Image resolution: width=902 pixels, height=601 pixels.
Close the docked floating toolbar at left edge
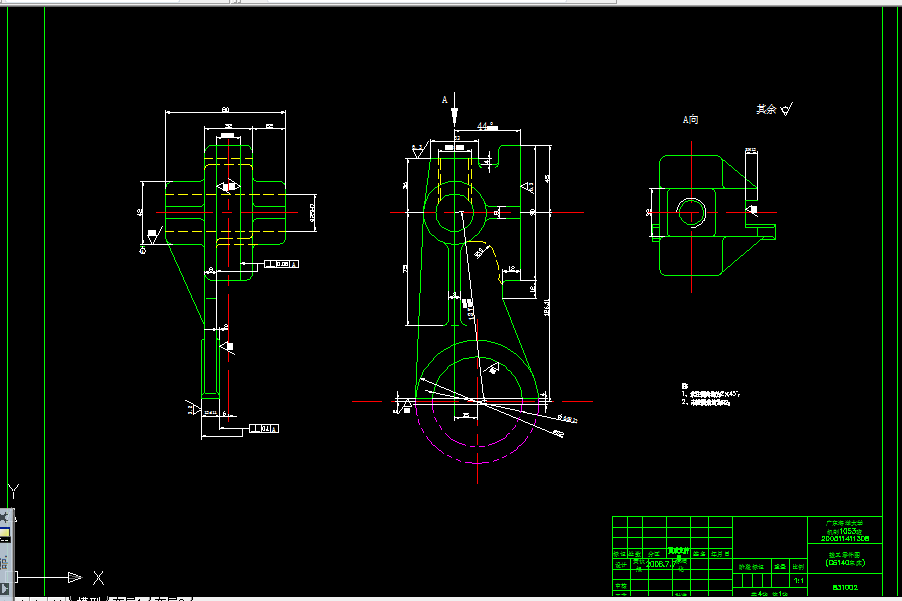[x=4, y=516]
